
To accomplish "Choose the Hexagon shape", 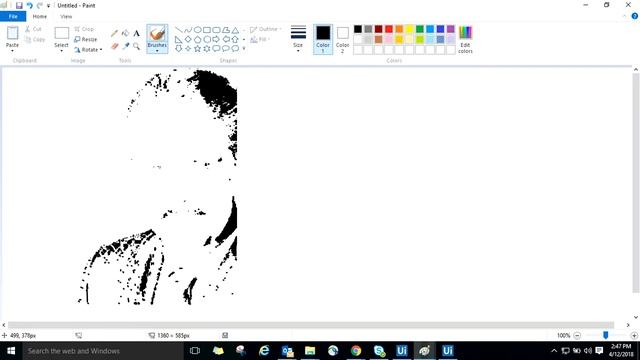I will (x=207, y=39).
